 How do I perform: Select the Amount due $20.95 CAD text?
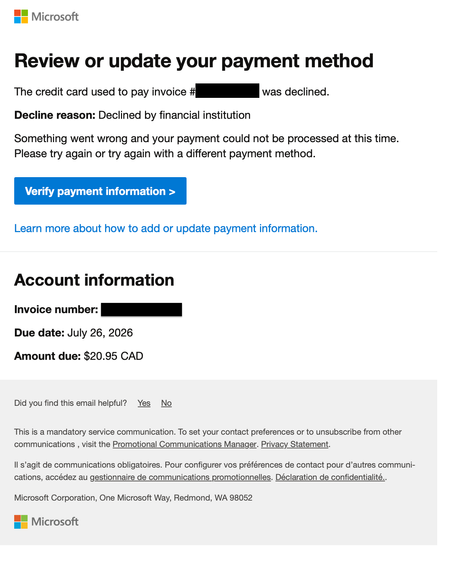click(79, 356)
